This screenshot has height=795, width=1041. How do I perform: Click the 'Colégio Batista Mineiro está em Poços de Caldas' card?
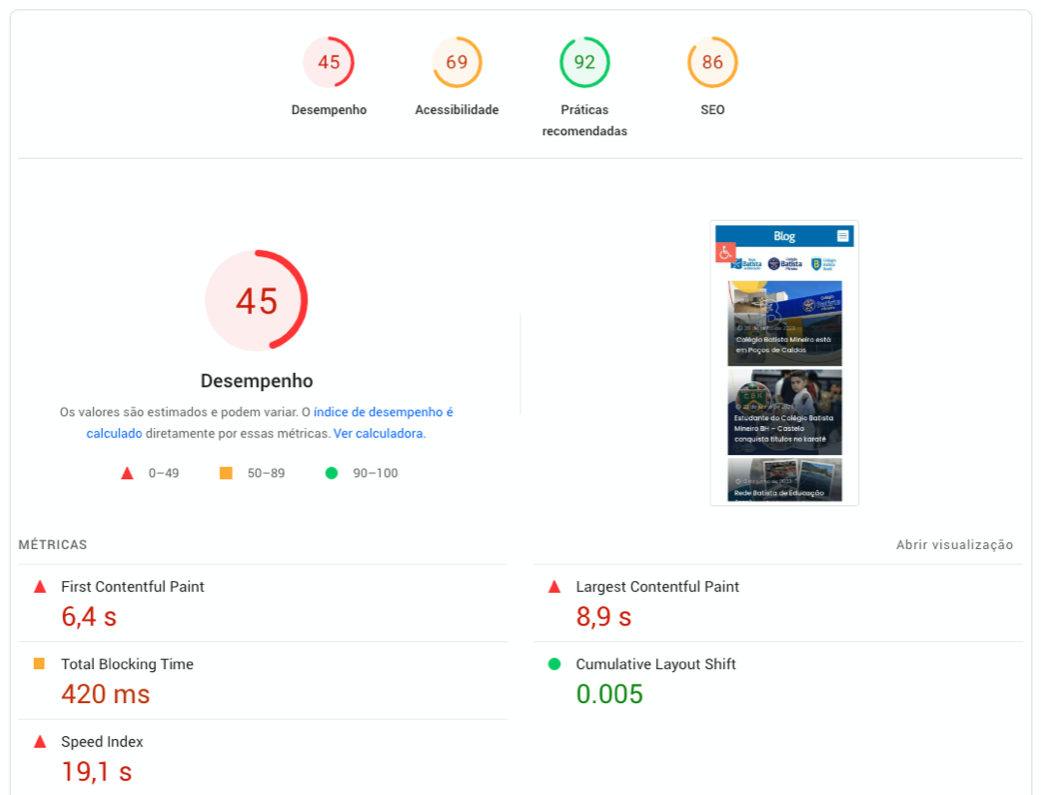pos(784,323)
